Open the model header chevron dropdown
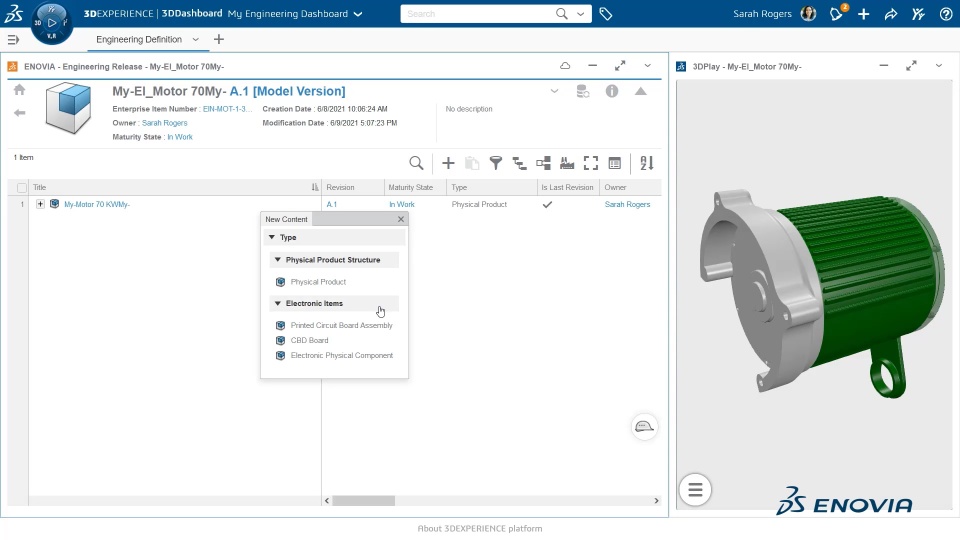960x540 pixels. (554, 91)
